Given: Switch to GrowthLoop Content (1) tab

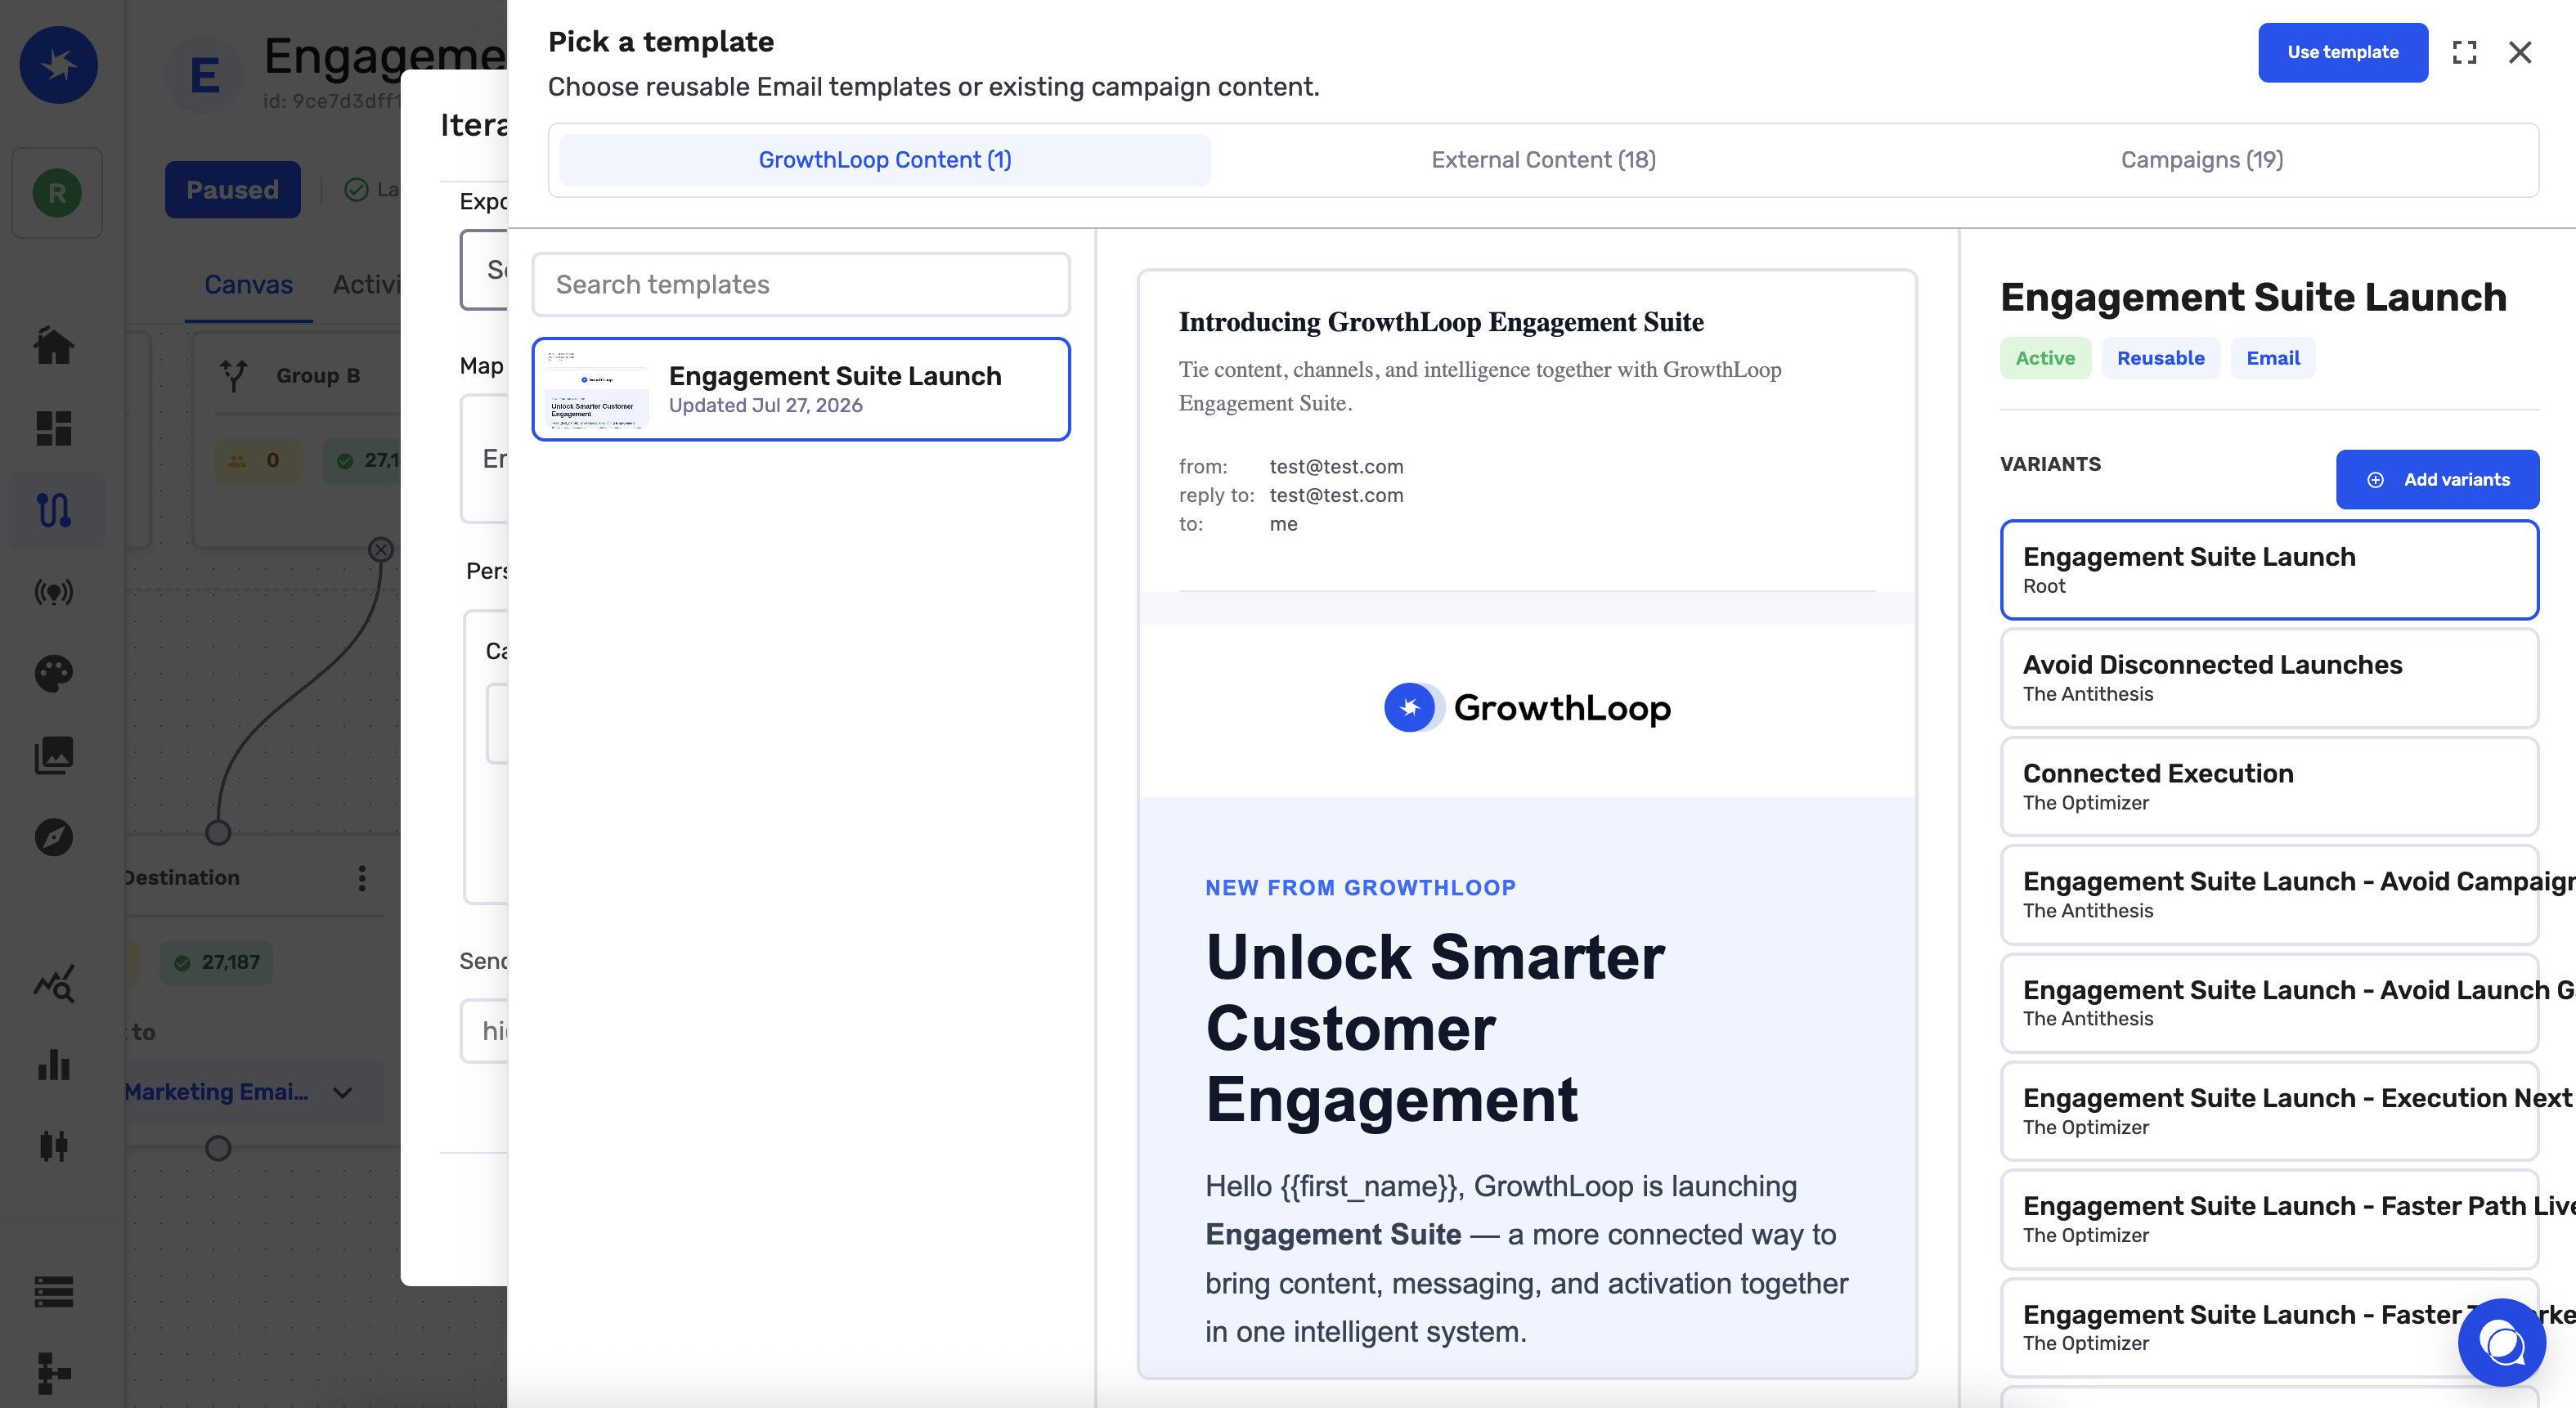Looking at the screenshot, I should click(885, 160).
